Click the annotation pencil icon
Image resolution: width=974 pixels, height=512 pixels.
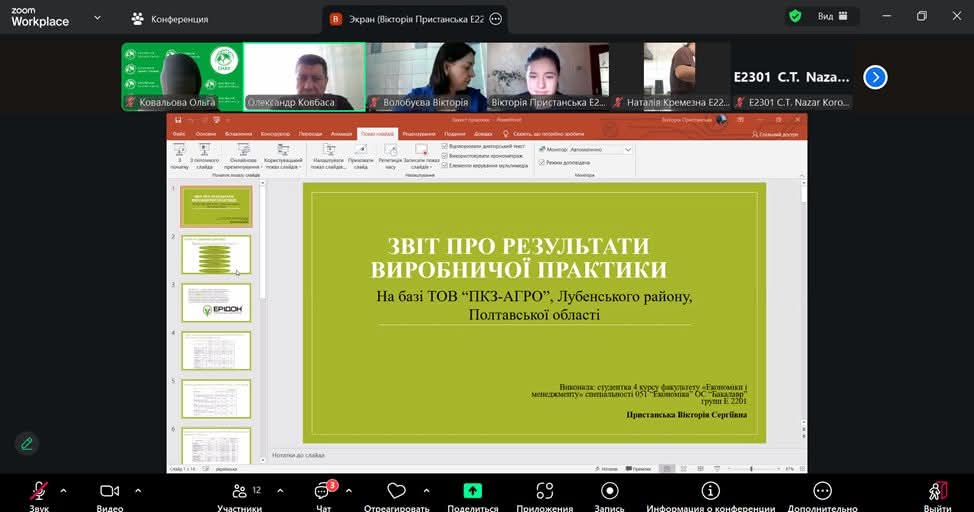[27, 443]
